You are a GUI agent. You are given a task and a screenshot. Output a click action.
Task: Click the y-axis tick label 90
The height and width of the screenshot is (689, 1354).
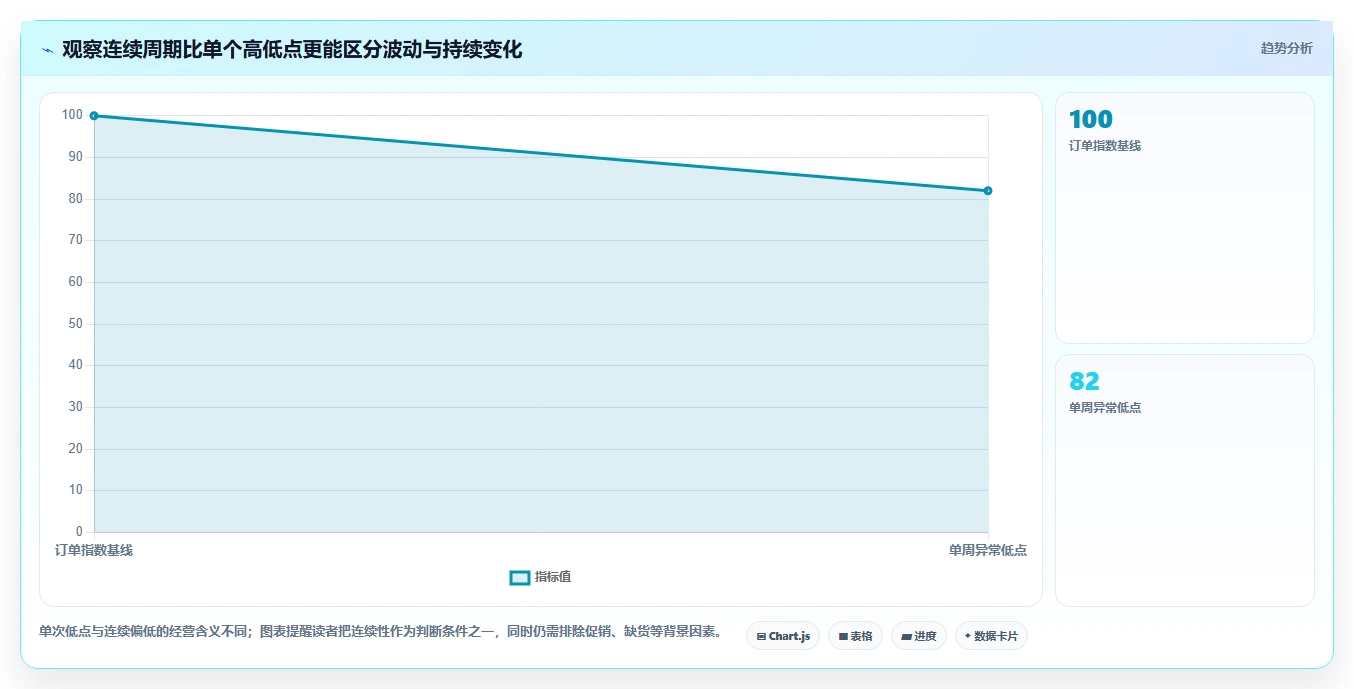[x=76, y=157]
